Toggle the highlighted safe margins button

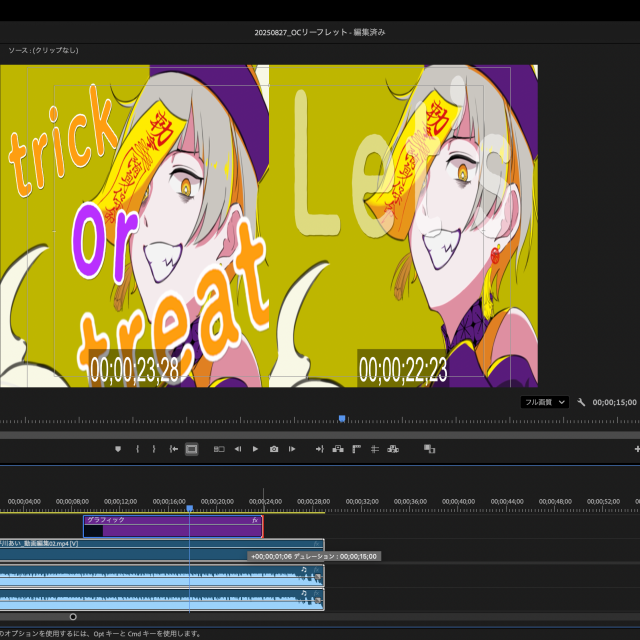pyautogui.click(x=192, y=449)
